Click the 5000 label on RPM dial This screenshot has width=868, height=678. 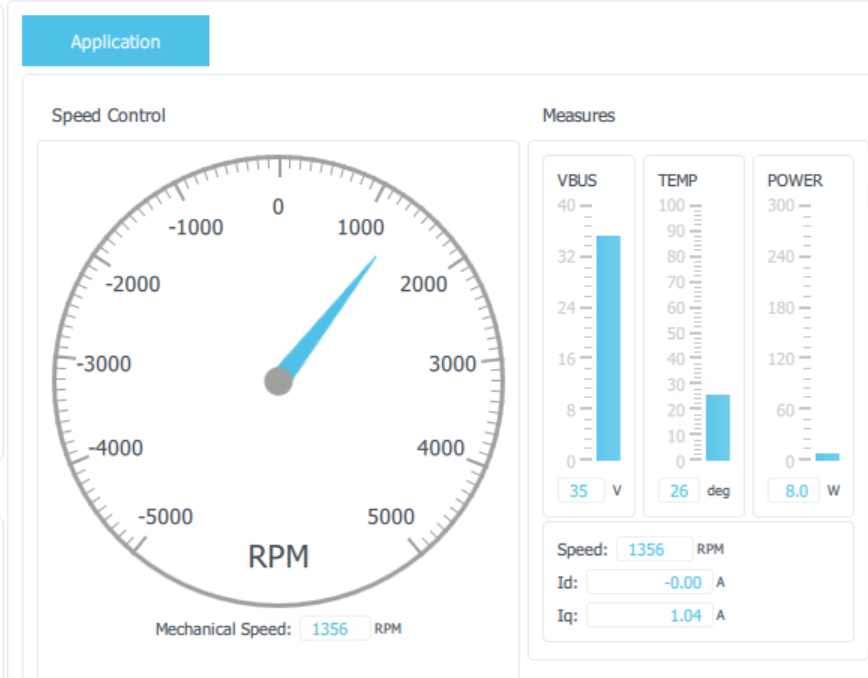coord(391,517)
